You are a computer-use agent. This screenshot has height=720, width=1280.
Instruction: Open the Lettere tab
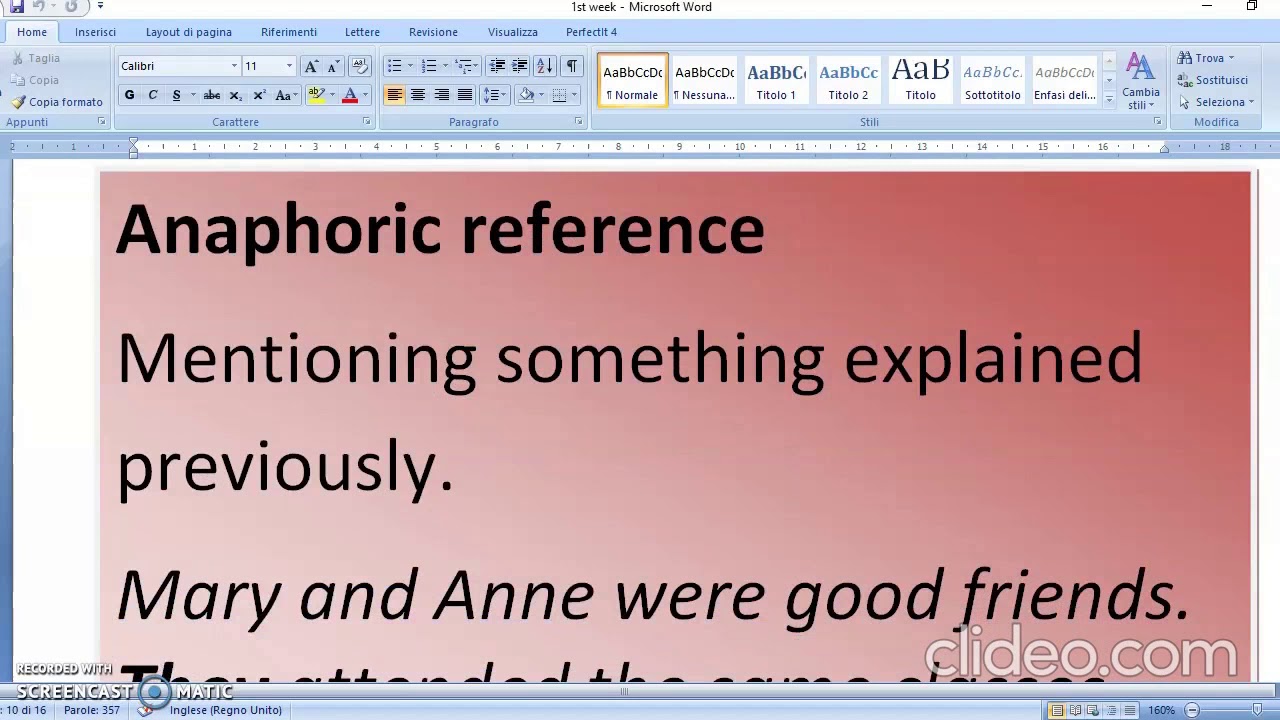[x=362, y=32]
